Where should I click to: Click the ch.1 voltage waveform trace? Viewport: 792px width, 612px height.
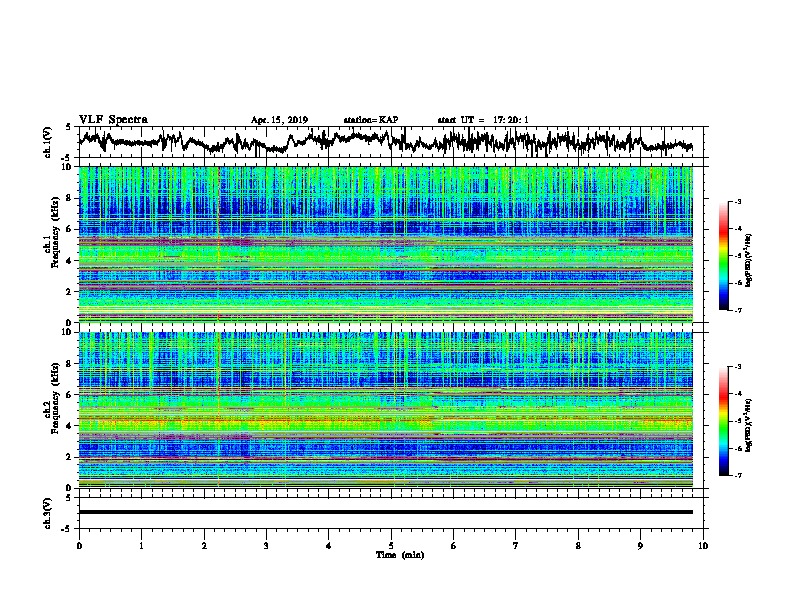pos(385,141)
